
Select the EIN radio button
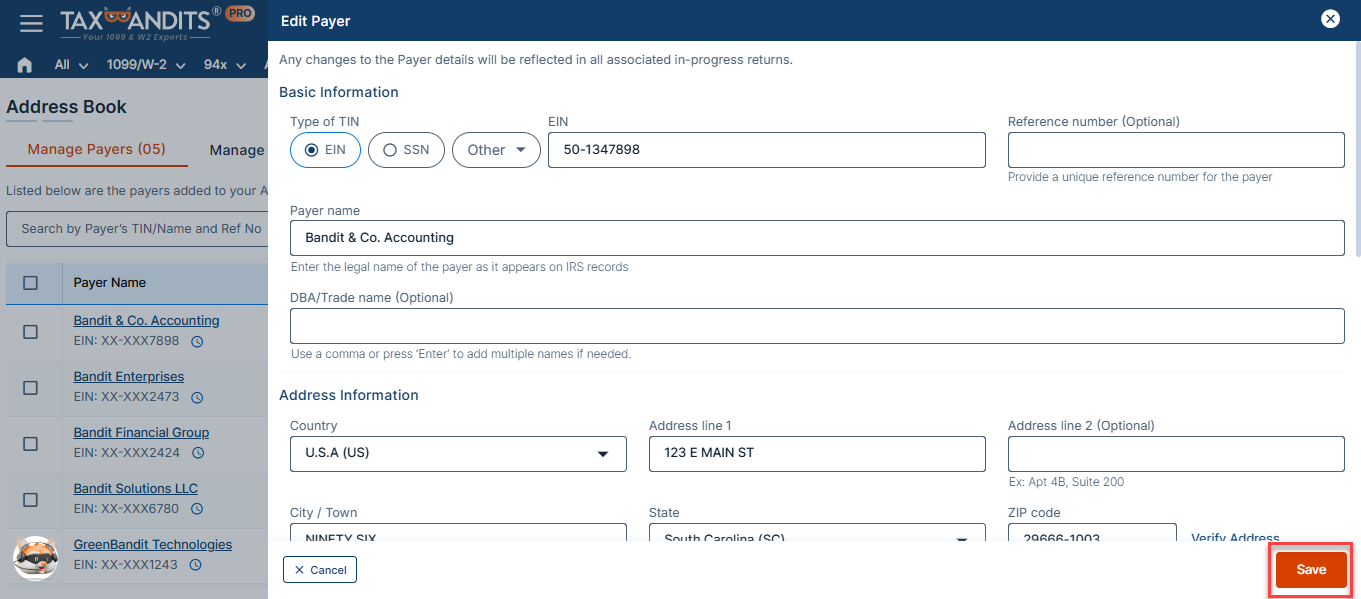(x=325, y=150)
